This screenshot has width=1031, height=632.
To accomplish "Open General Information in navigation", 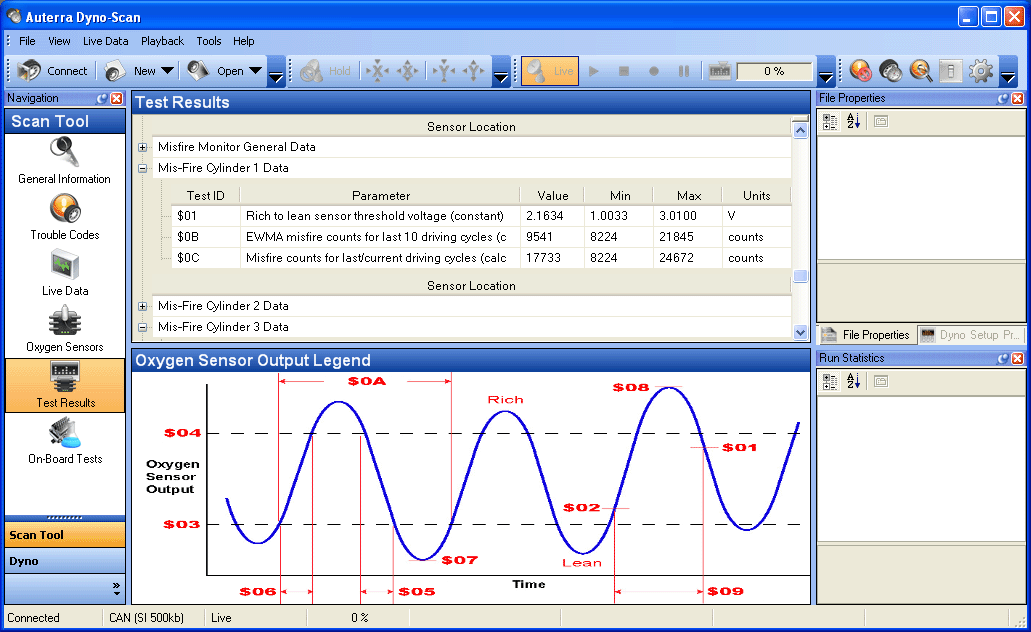I will [64, 161].
